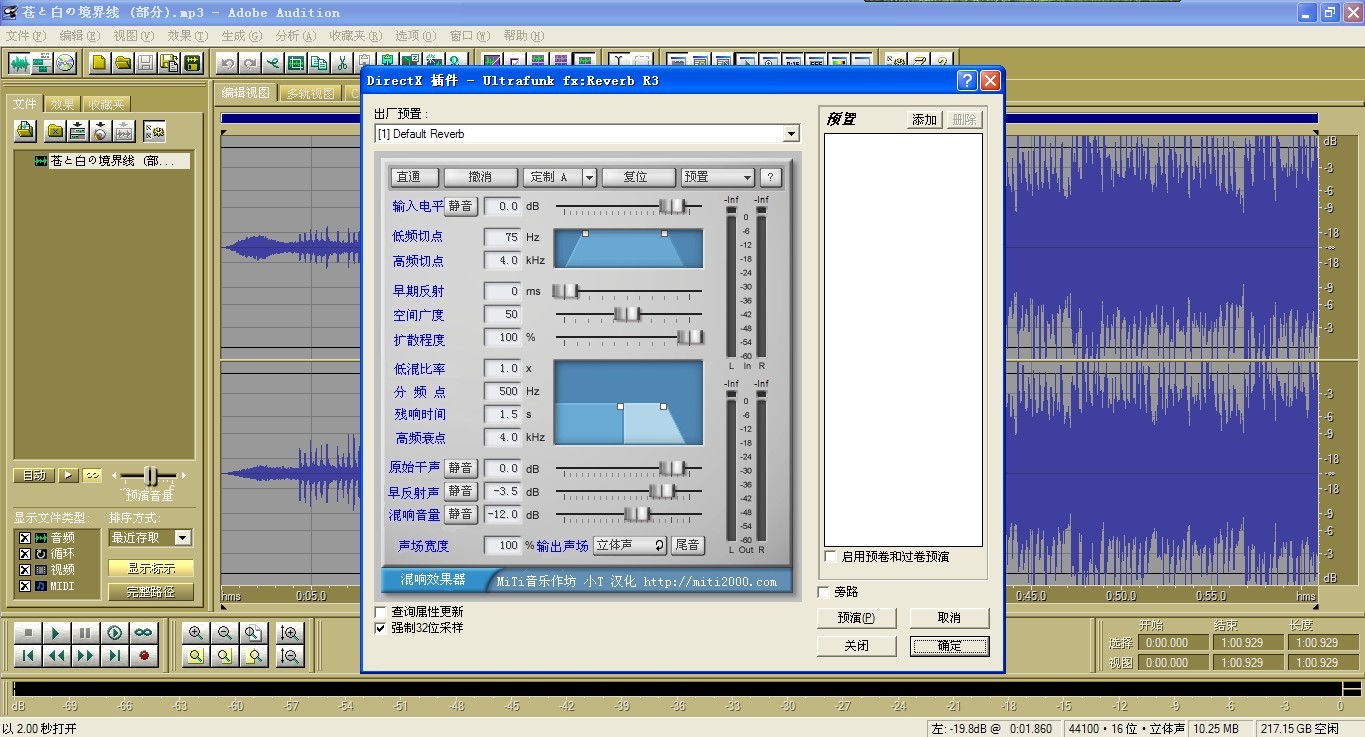Check the 旁路 bypass checkbox
Viewport: 1365px width, 737px height.
coord(824,592)
